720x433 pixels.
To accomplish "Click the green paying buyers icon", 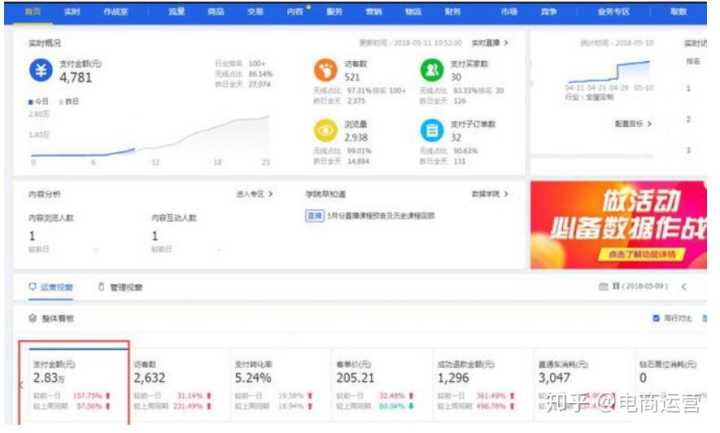I will click(432, 70).
